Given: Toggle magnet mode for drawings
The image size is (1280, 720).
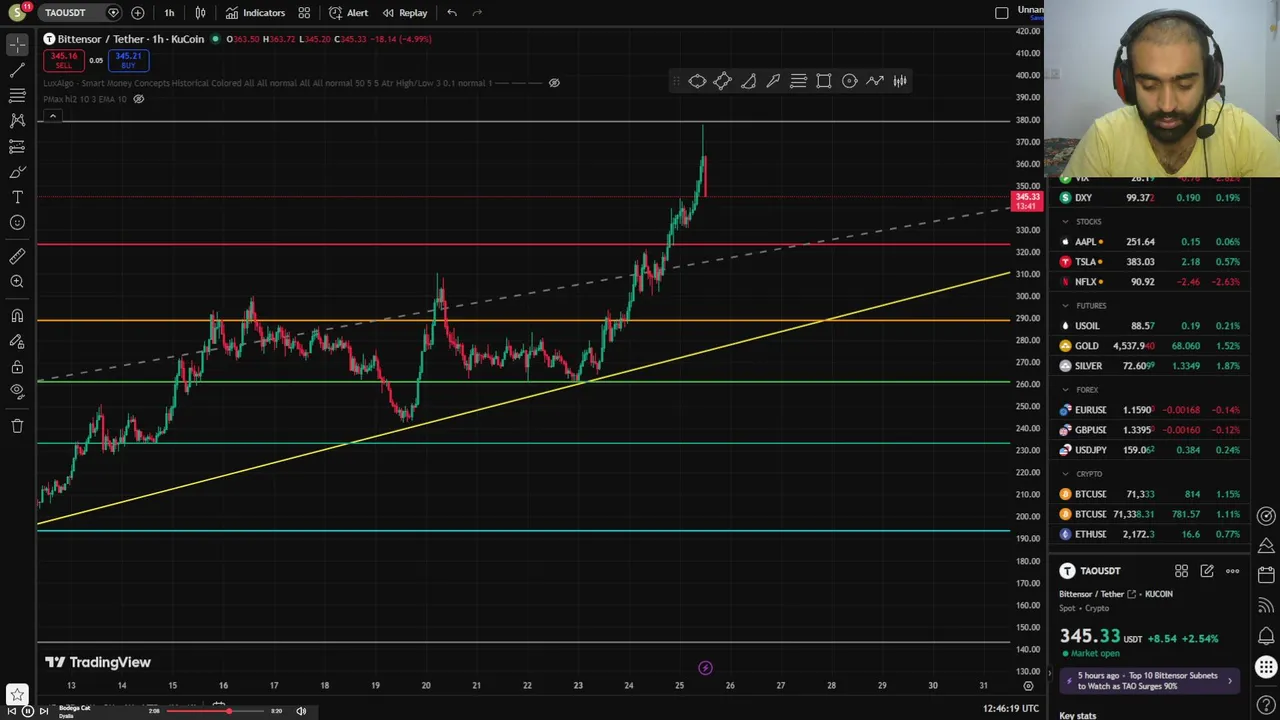Looking at the screenshot, I should [17, 316].
